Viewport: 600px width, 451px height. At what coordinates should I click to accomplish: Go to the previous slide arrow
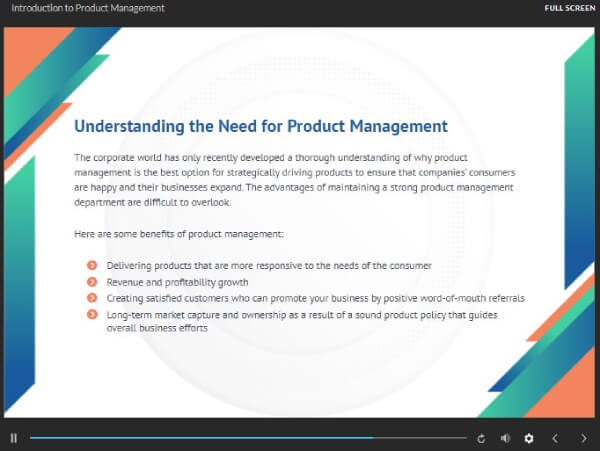click(x=556, y=438)
